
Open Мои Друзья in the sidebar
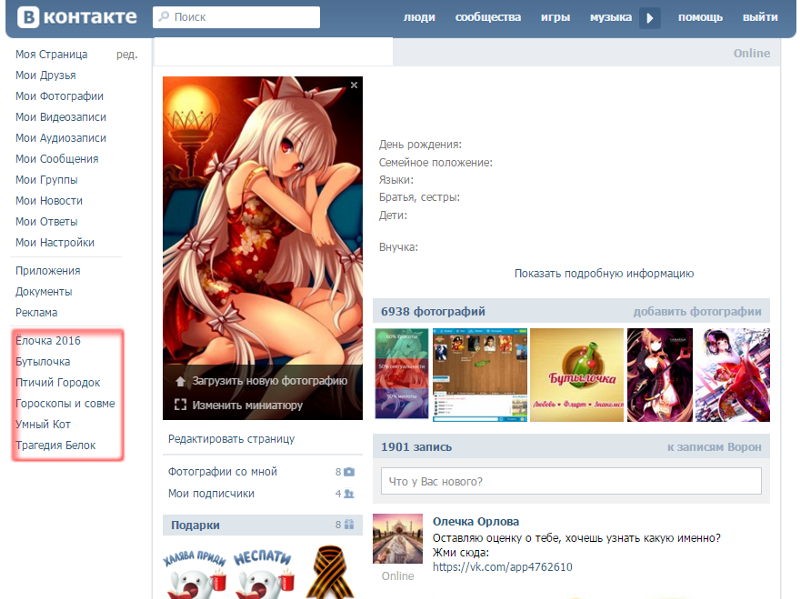tap(45, 76)
